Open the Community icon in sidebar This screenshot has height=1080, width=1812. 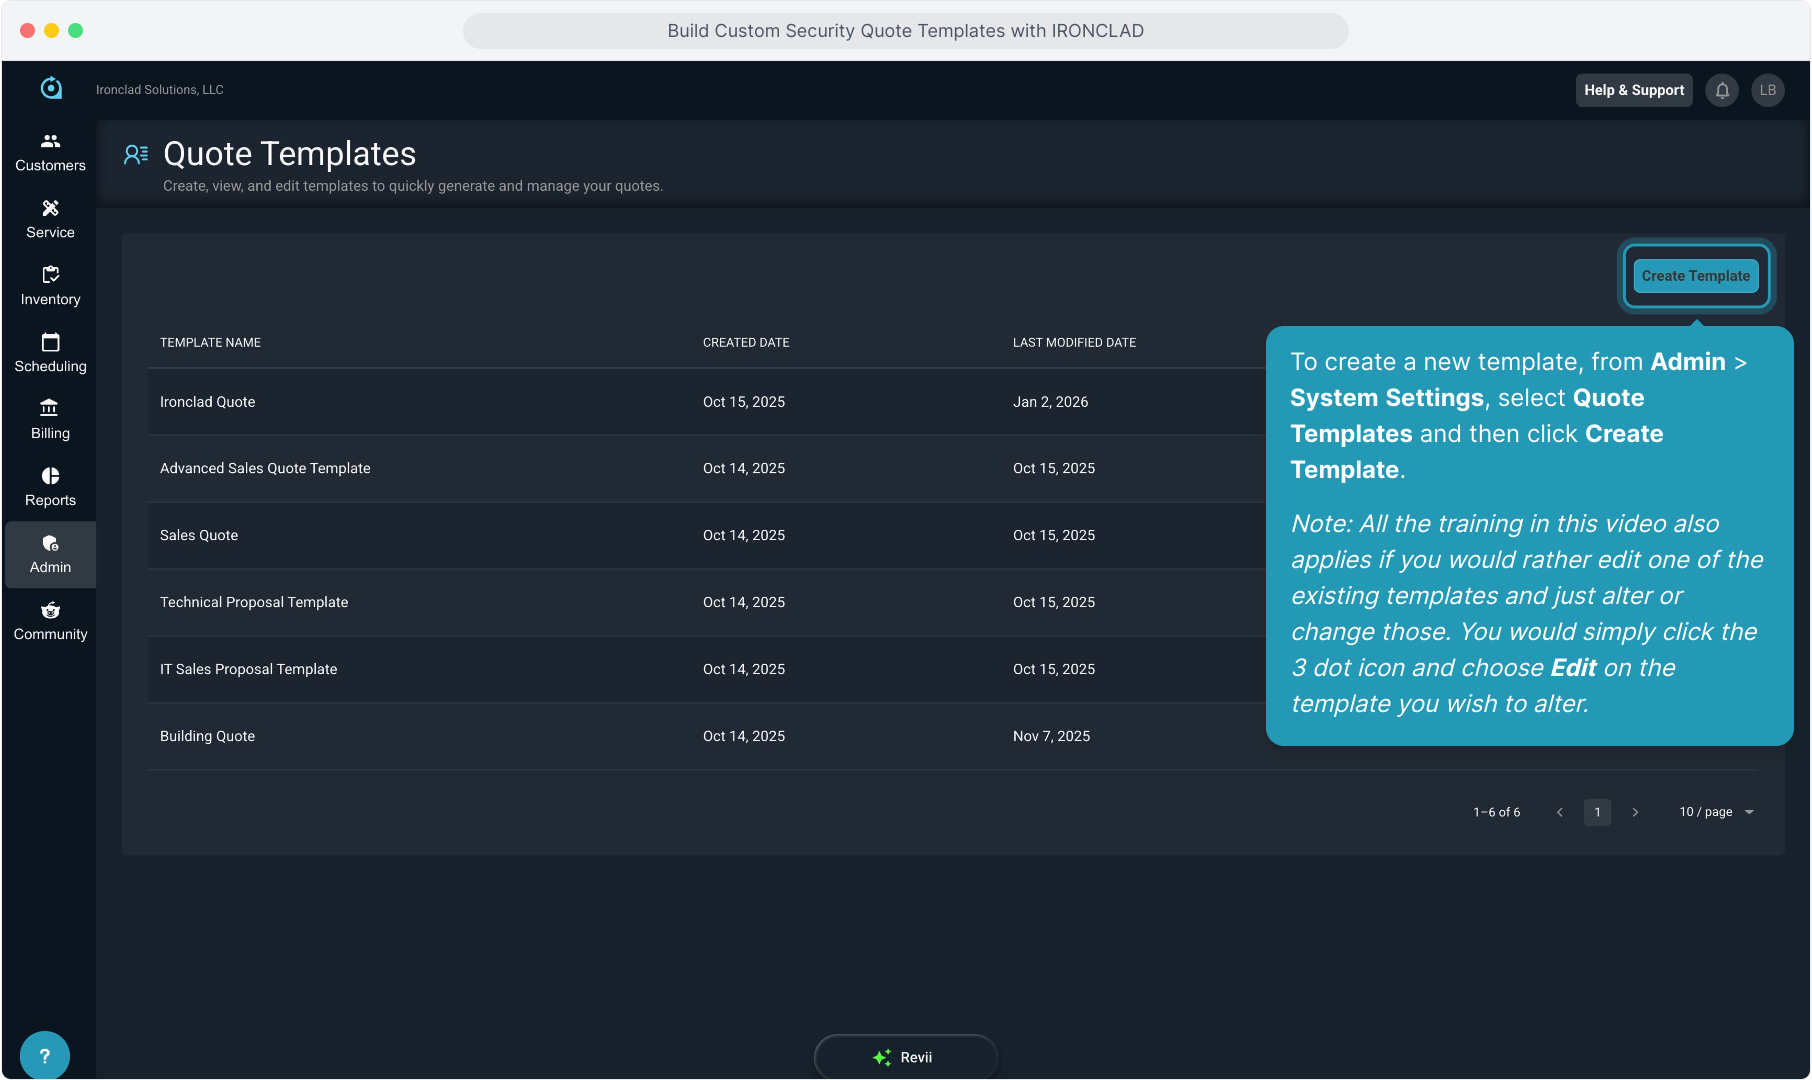tap(50, 610)
